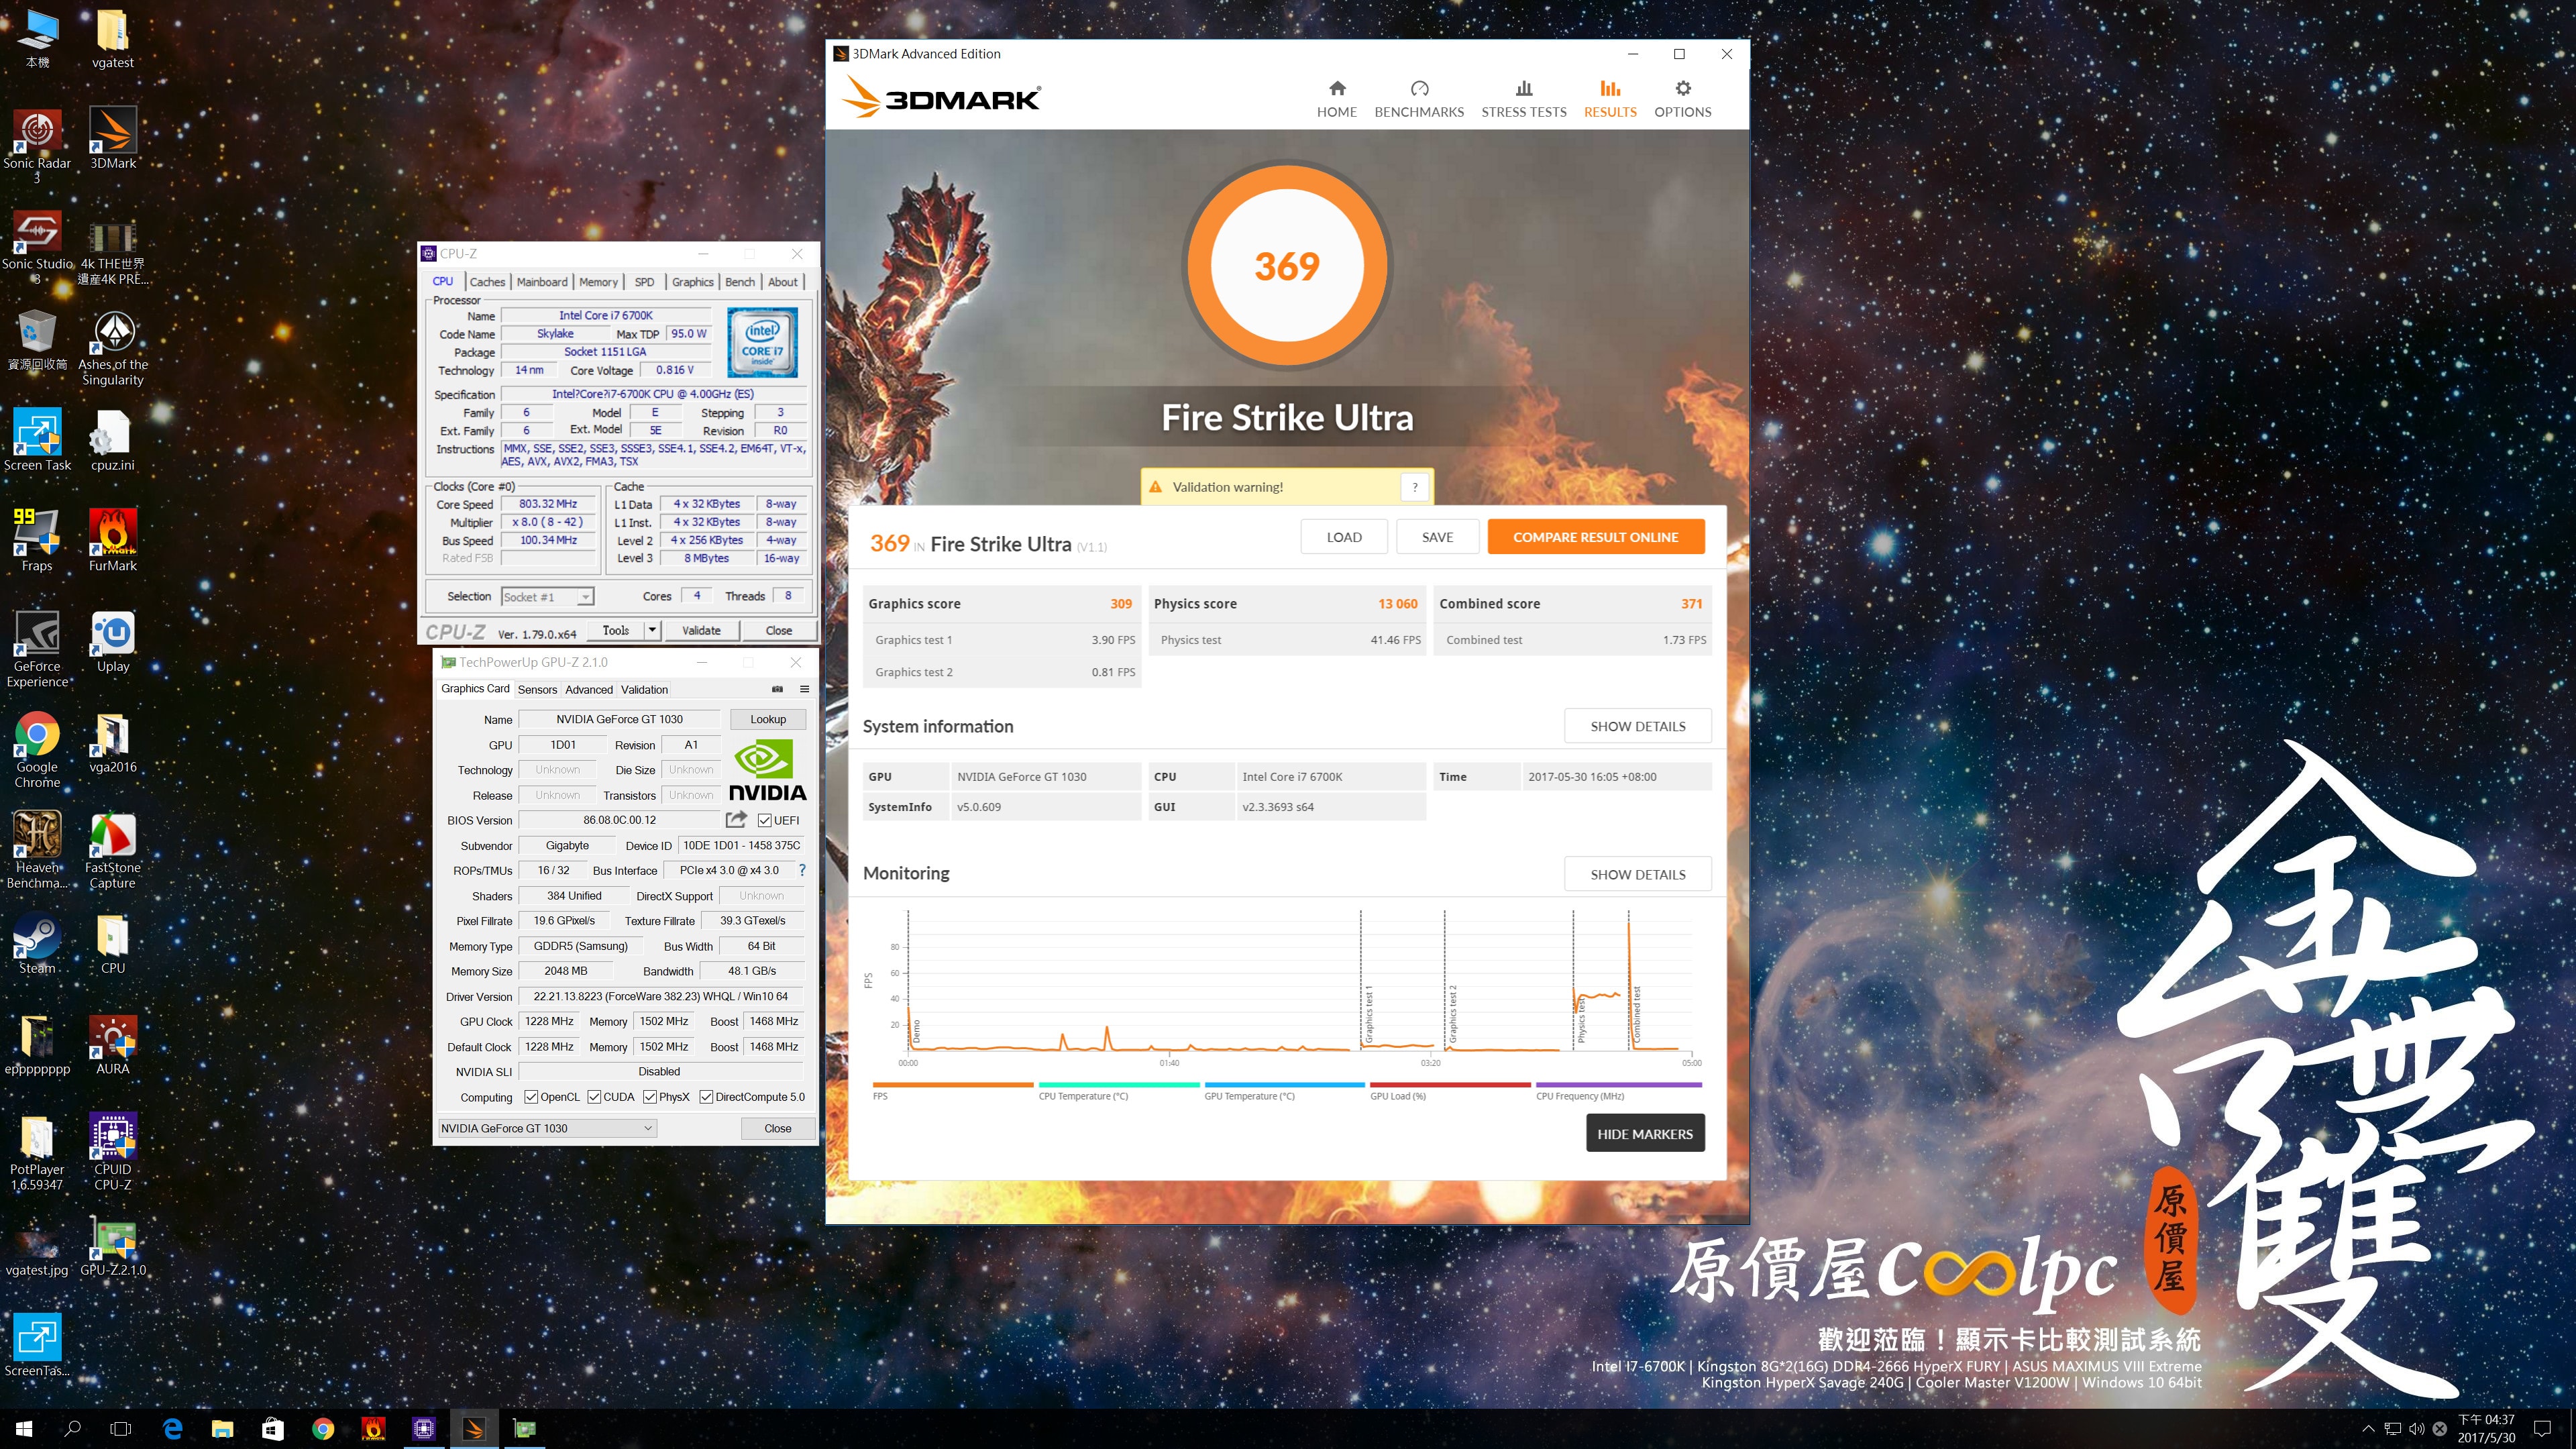Expand the CPU-Z Tools dropdown arrow
Image resolution: width=2576 pixels, height=1449 pixels.
(x=652, y=630)
